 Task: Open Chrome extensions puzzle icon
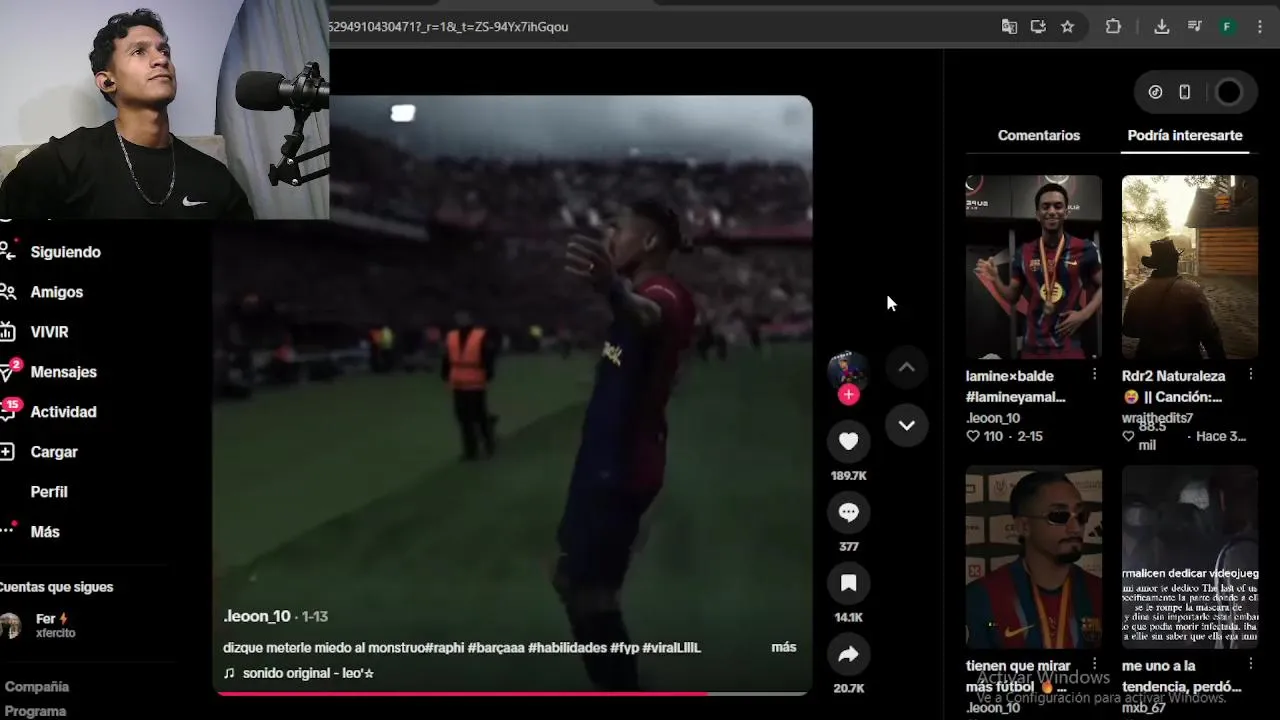point(1113,27)
